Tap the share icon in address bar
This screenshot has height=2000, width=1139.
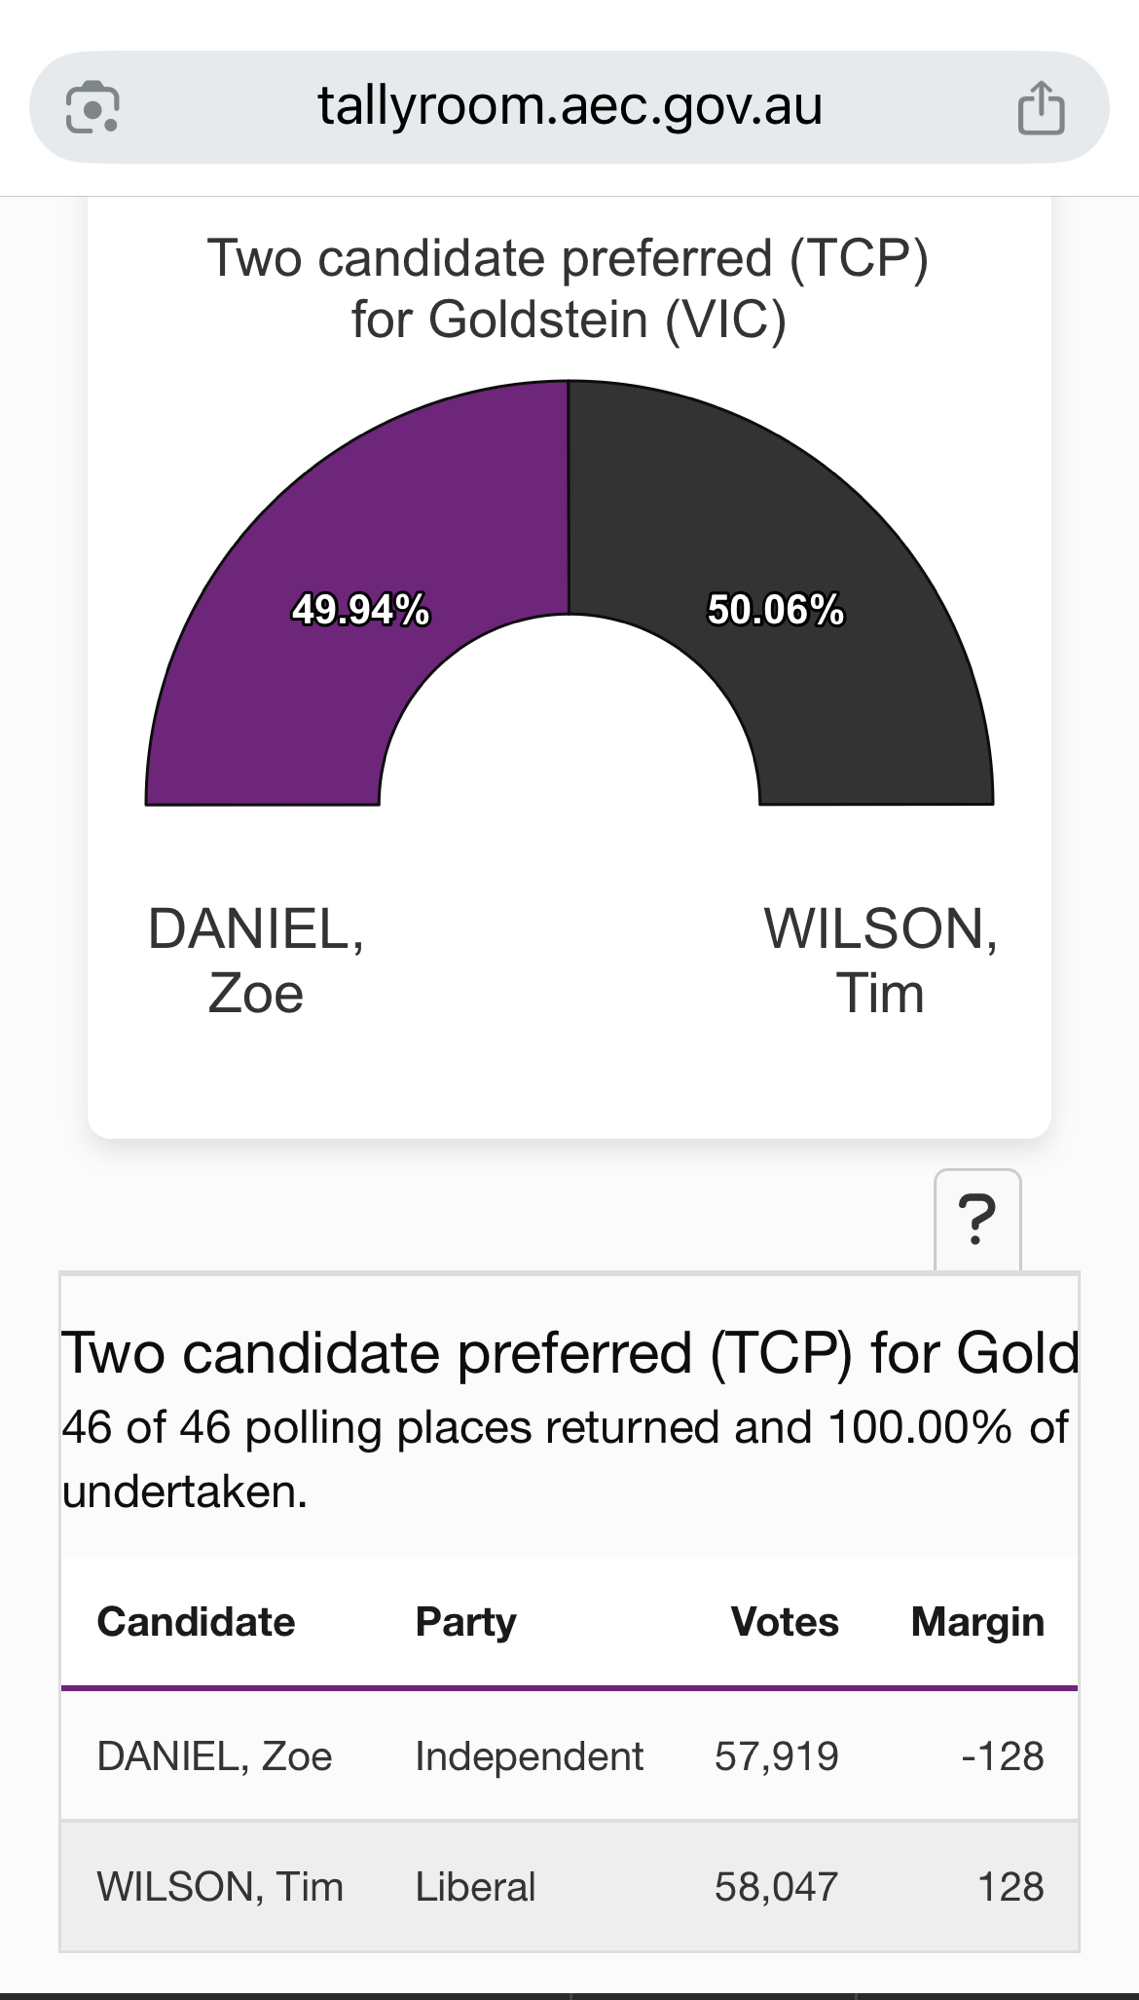click(x=1040, y=108)
